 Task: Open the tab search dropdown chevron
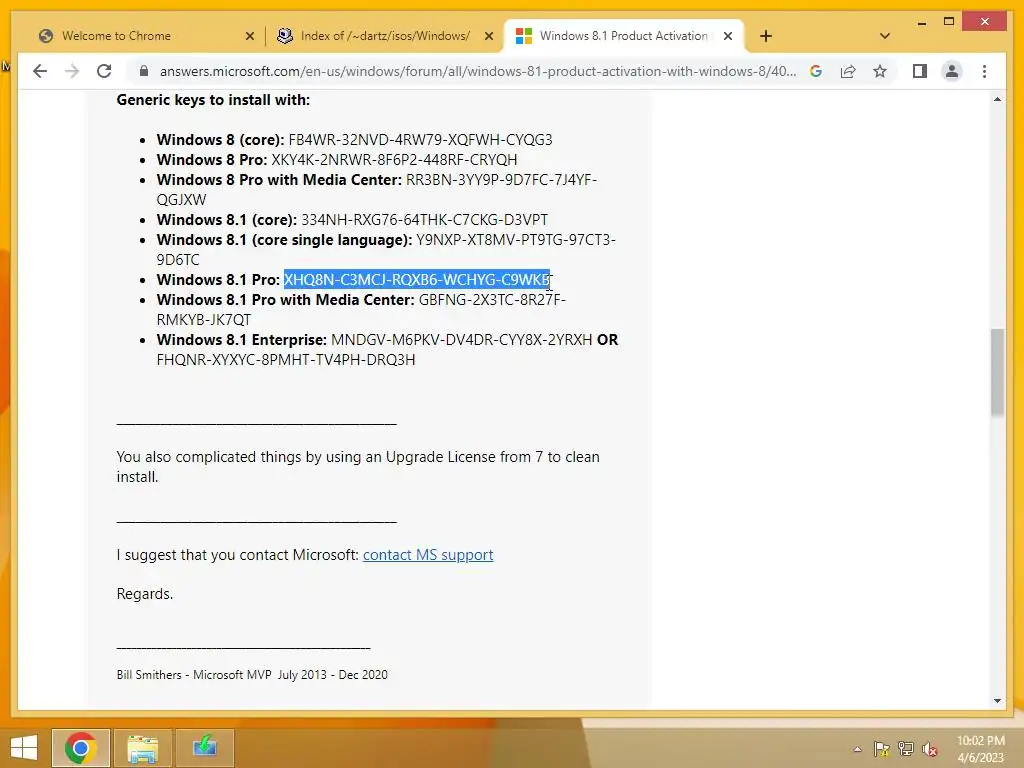tap(885, 36)
